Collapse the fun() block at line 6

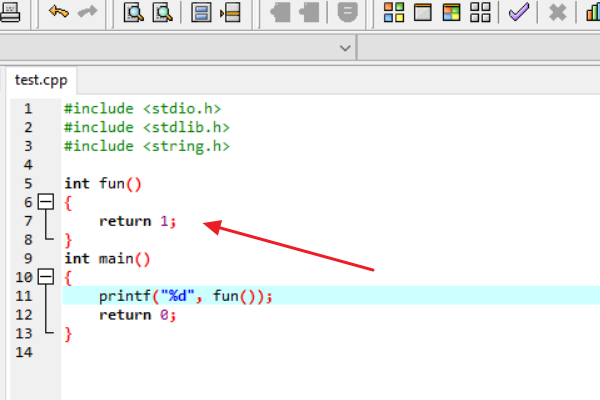pos(46,202)
